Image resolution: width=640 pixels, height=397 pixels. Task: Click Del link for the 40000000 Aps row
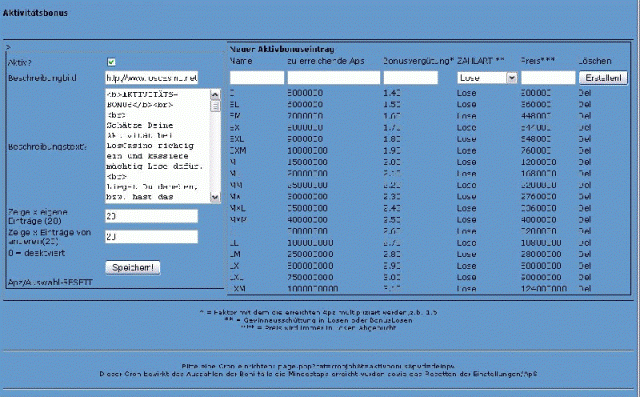584,220
